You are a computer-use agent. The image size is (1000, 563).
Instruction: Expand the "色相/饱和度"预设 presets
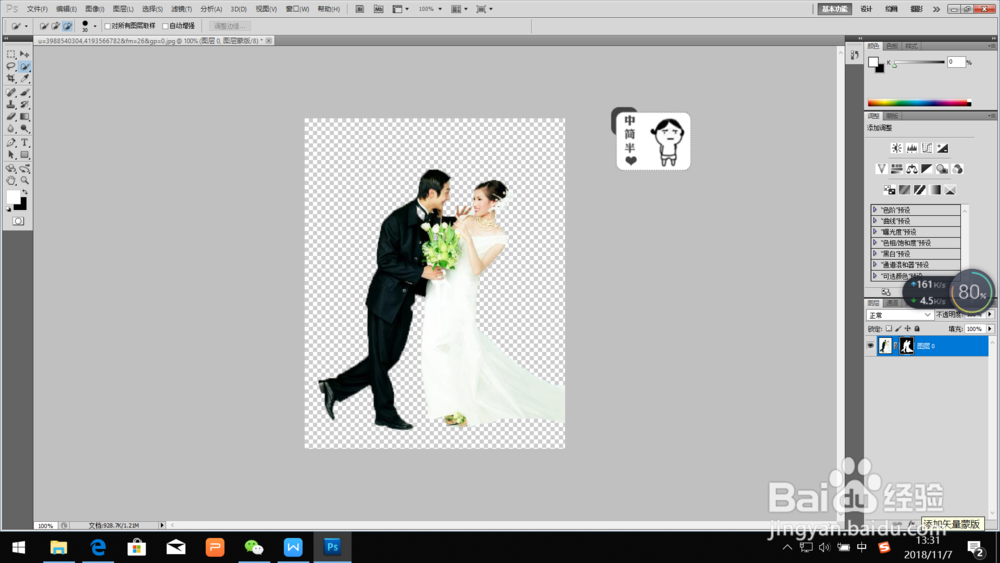[875, 242]
